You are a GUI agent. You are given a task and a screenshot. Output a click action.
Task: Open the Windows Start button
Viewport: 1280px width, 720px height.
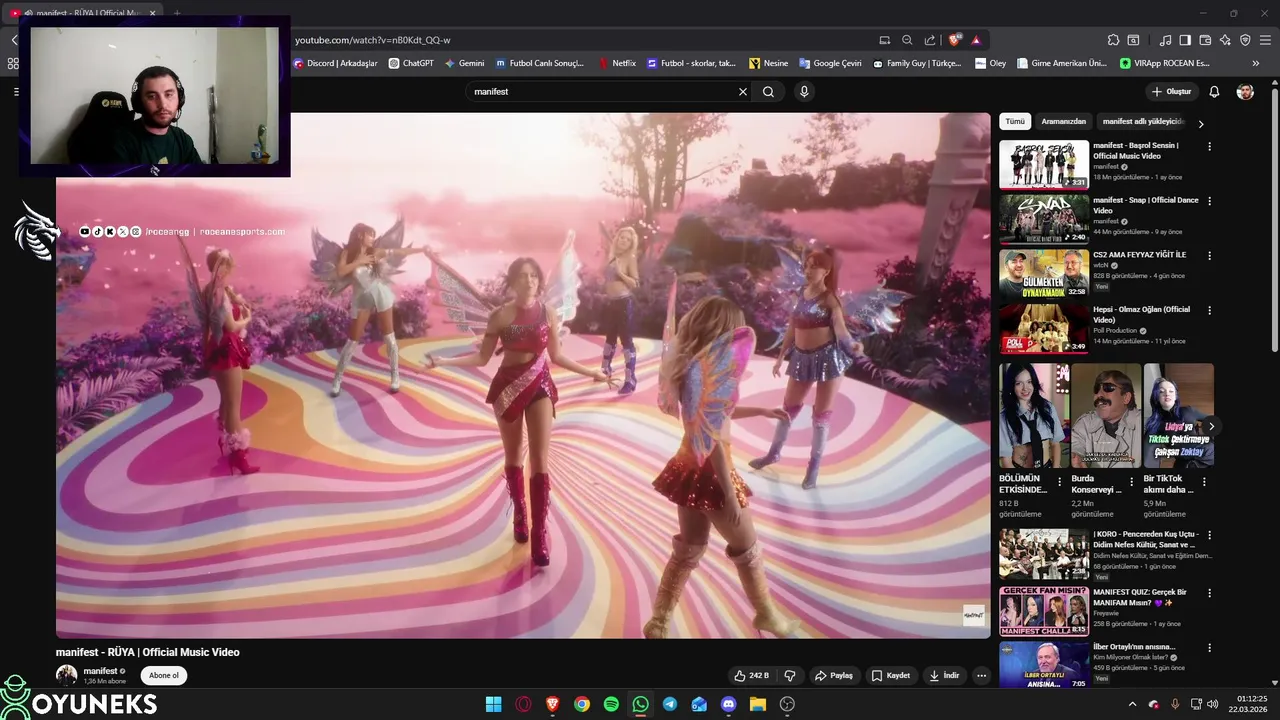pyautogui.click(x=493, y=704)
